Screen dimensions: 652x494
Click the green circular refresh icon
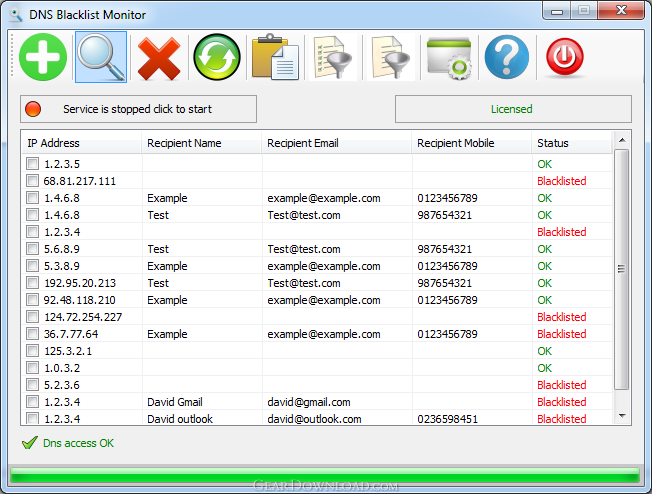coord(217,57)
